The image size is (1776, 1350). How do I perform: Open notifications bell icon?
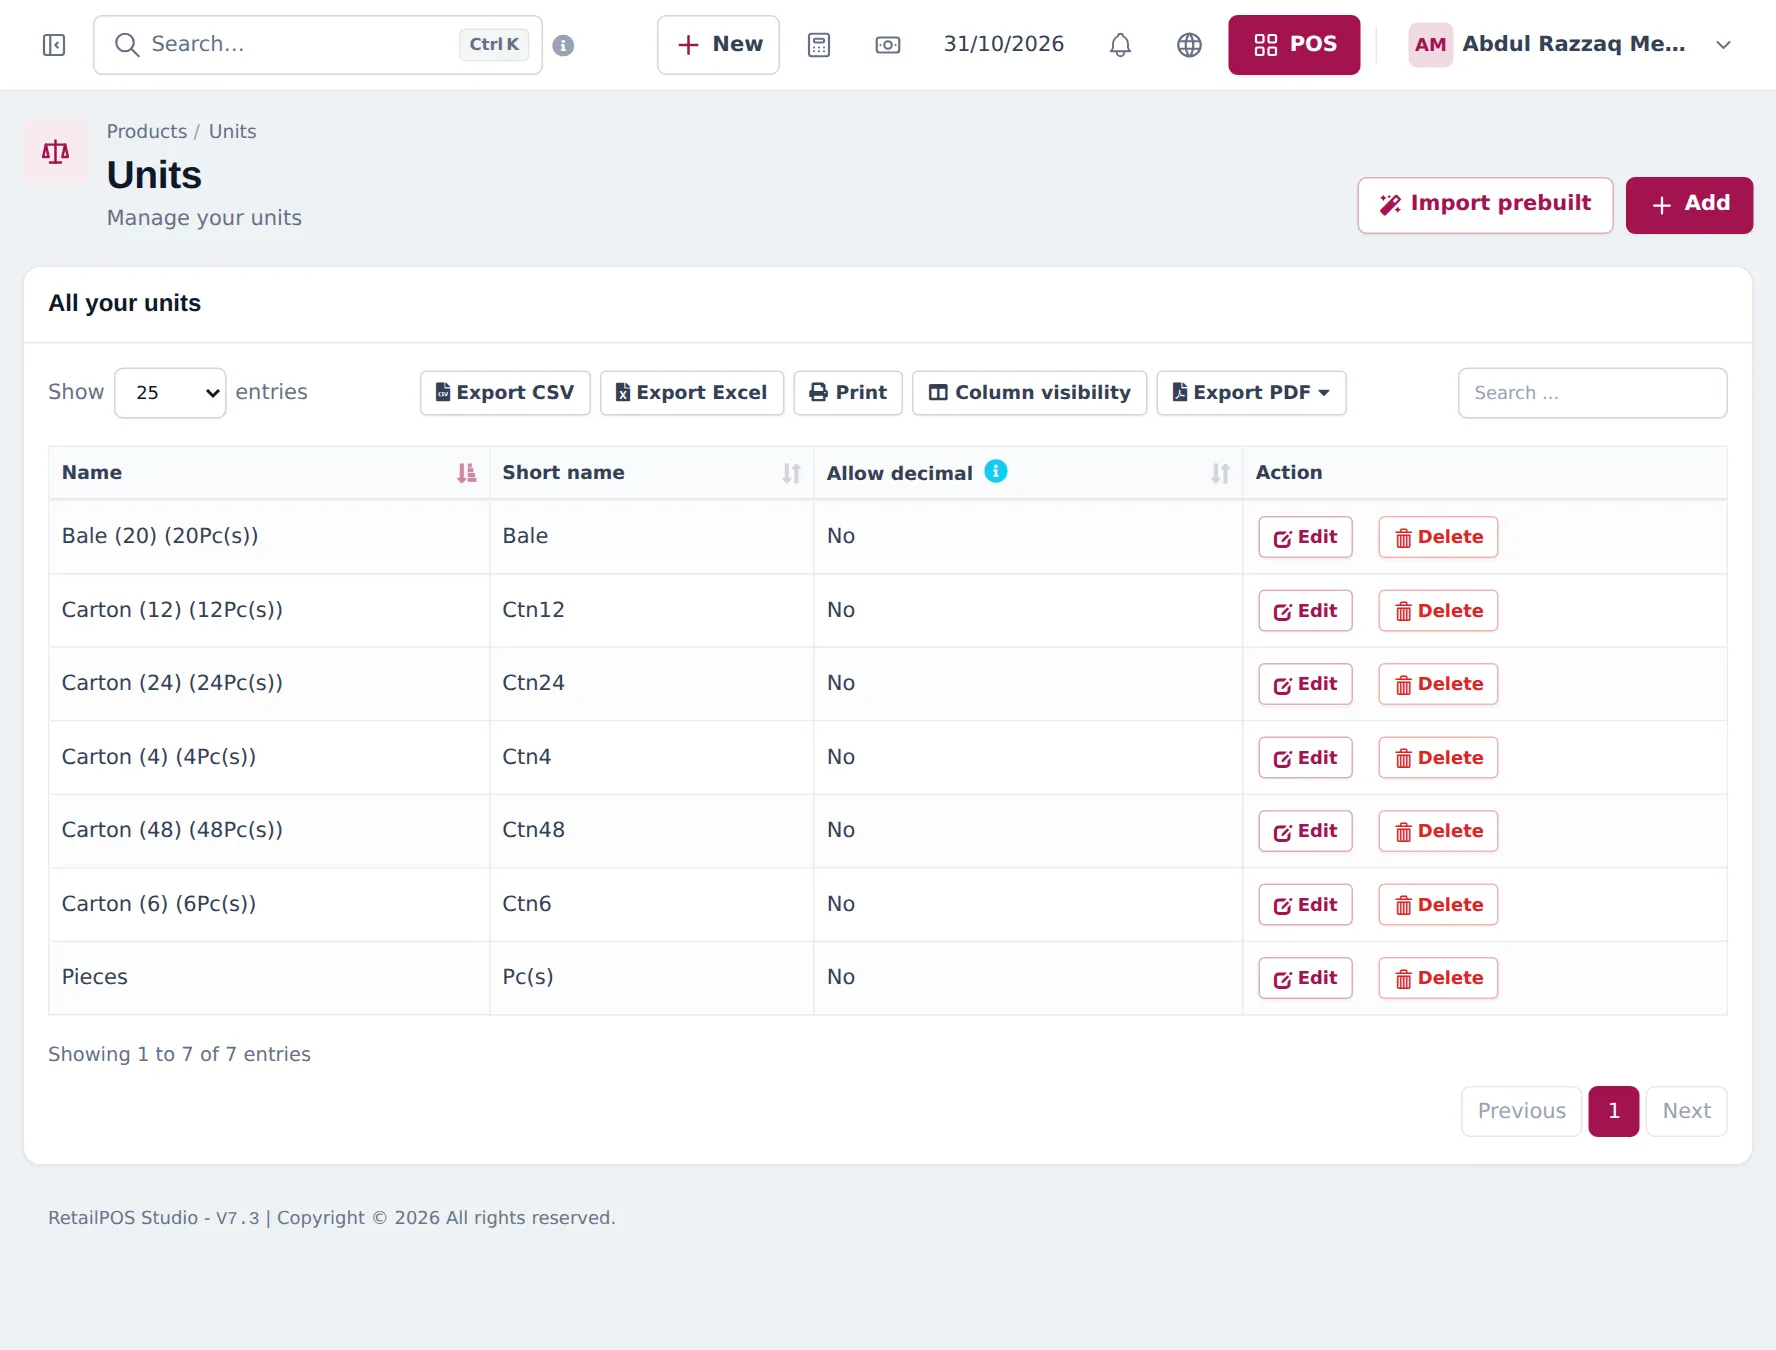pyautogui.click(x=1120, y=45)
